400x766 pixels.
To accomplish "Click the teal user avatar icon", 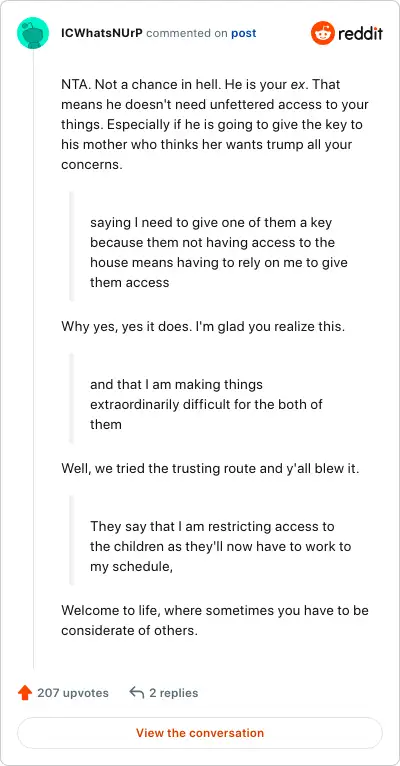I will (33, 33).
